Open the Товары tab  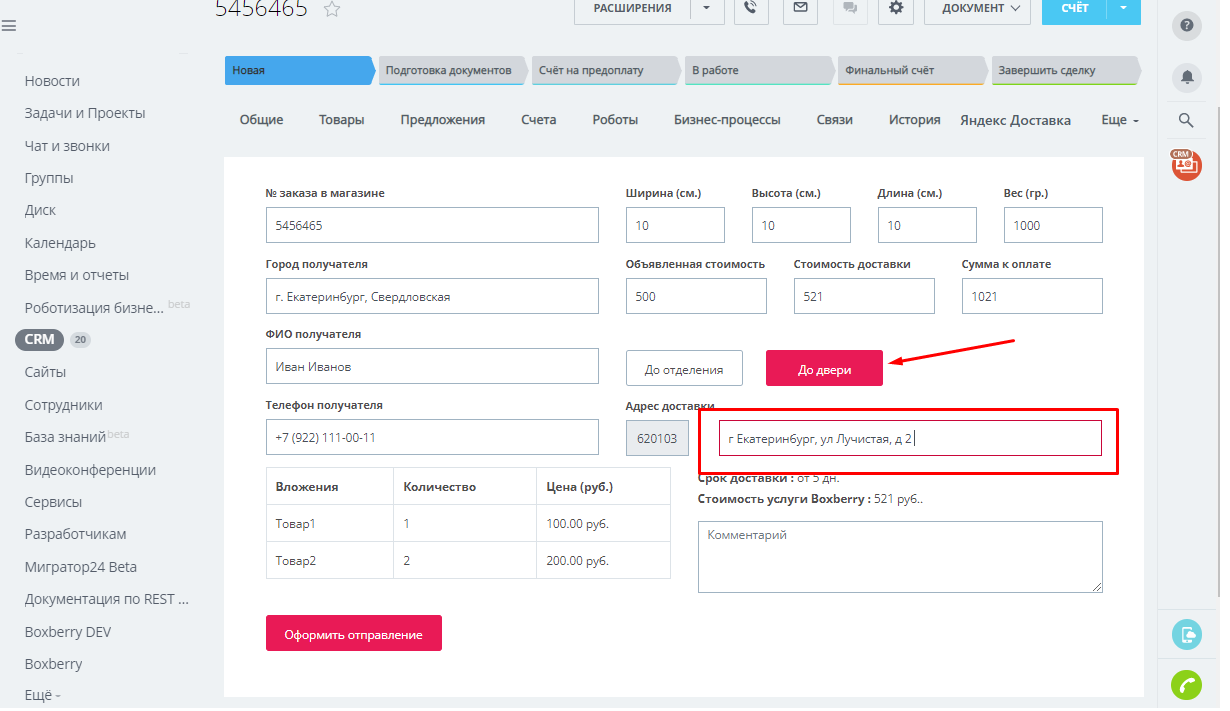(x=342, y=120)
